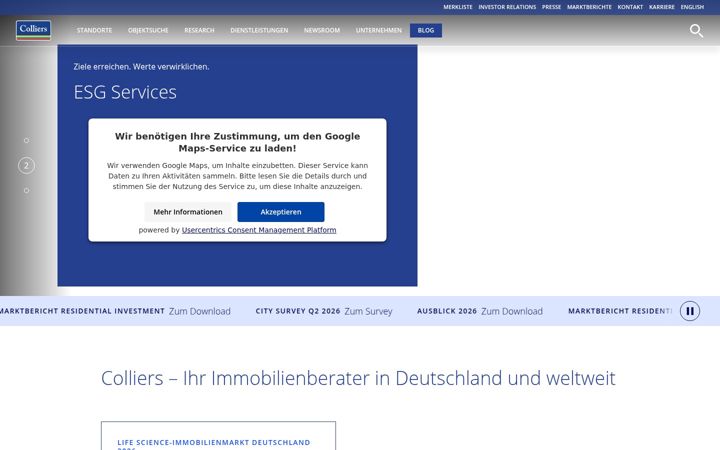Open the Presse link

(551, 7)
